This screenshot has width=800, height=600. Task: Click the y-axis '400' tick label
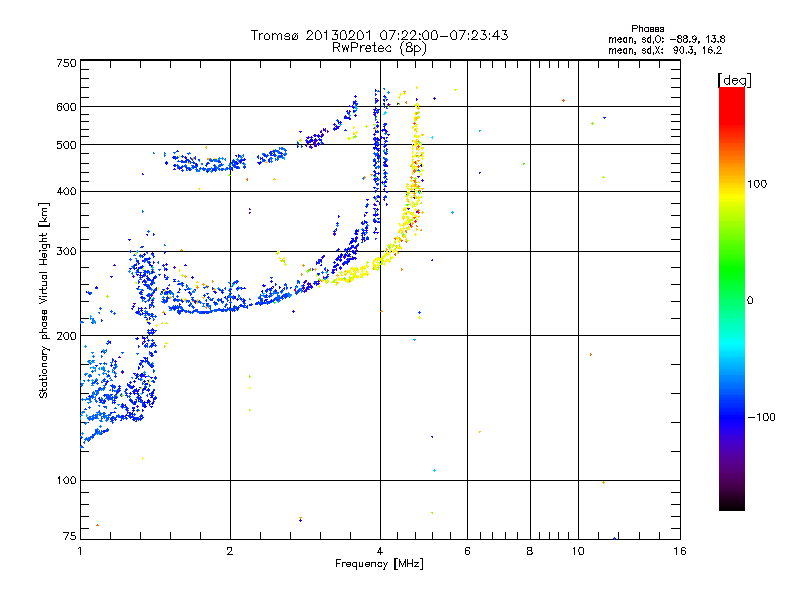pyautogui.click(x=66, y=192)
